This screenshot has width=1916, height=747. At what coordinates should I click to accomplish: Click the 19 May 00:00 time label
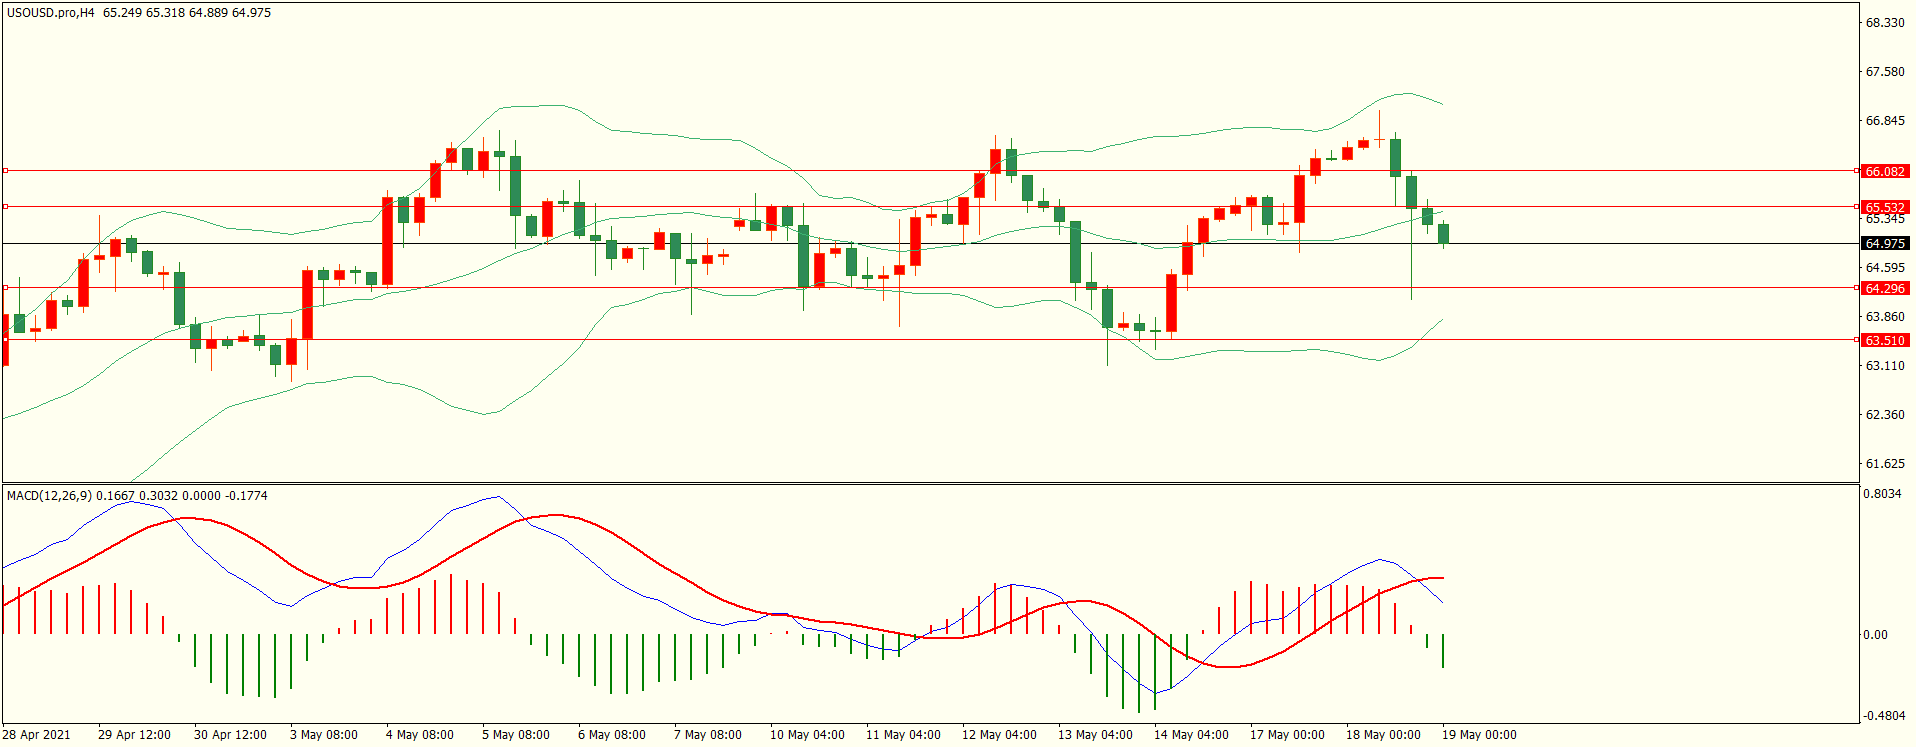(x=1479, y=734)
